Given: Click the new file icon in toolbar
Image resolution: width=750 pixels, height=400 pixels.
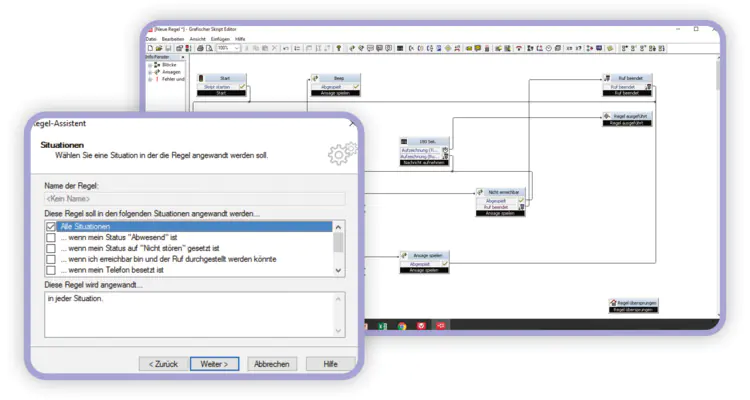Looking at the screenshot, I should (x=150, y=47).
